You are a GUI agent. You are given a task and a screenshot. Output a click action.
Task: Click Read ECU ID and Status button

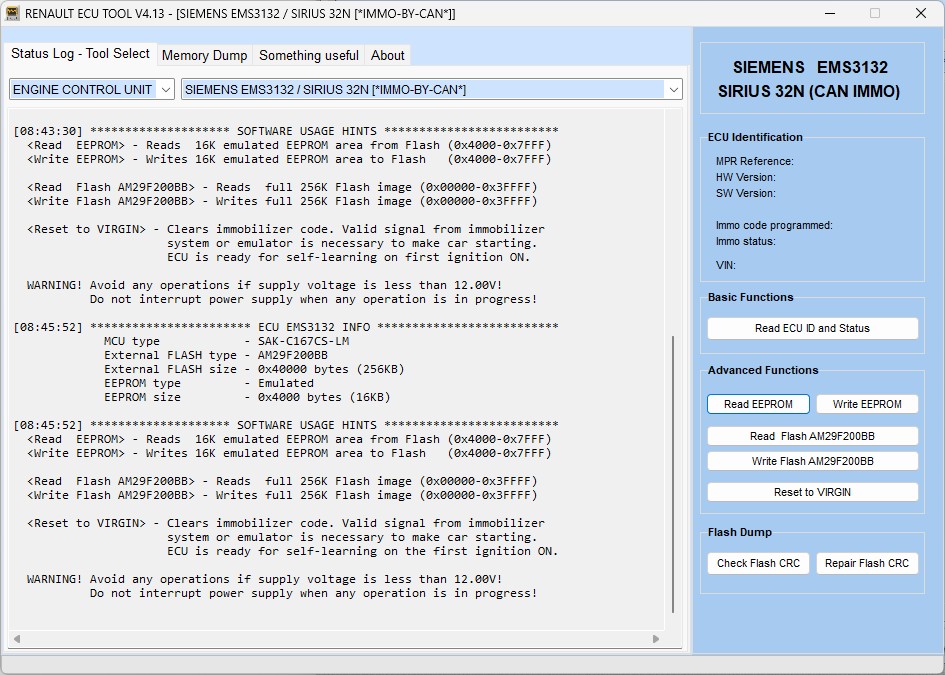pos(812,328)
